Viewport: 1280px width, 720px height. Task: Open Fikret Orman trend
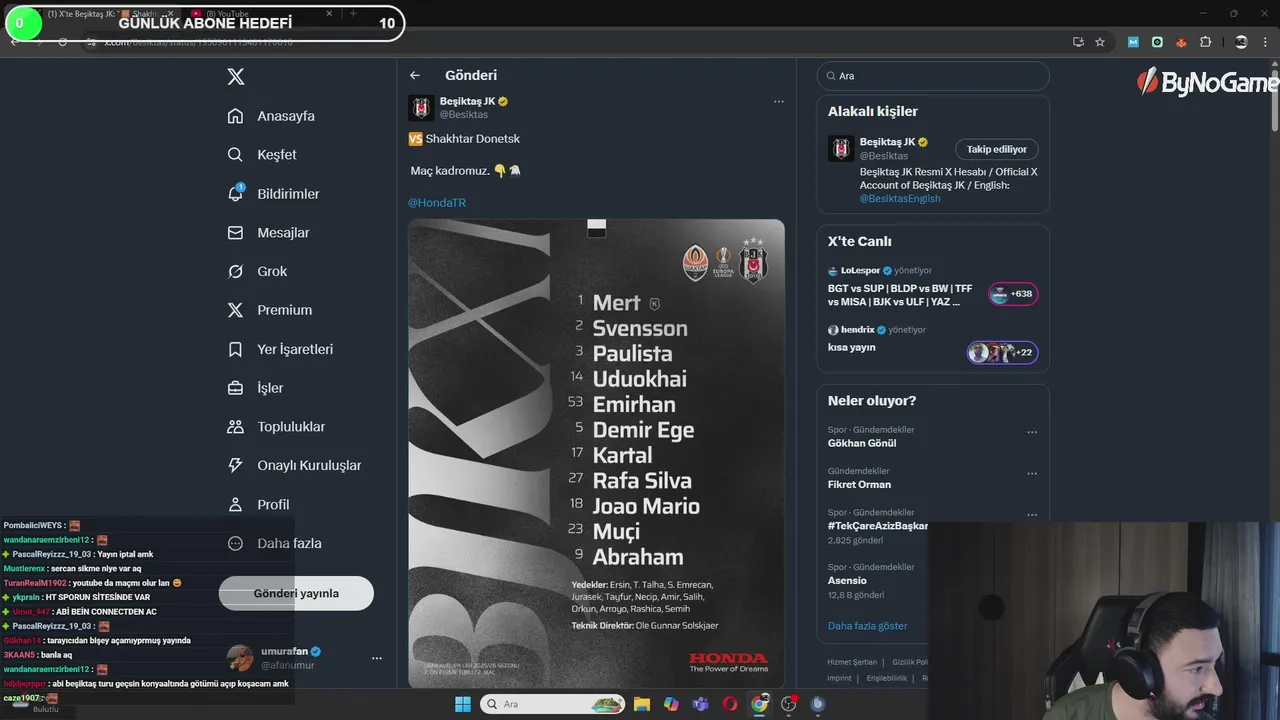coord(859,484)
